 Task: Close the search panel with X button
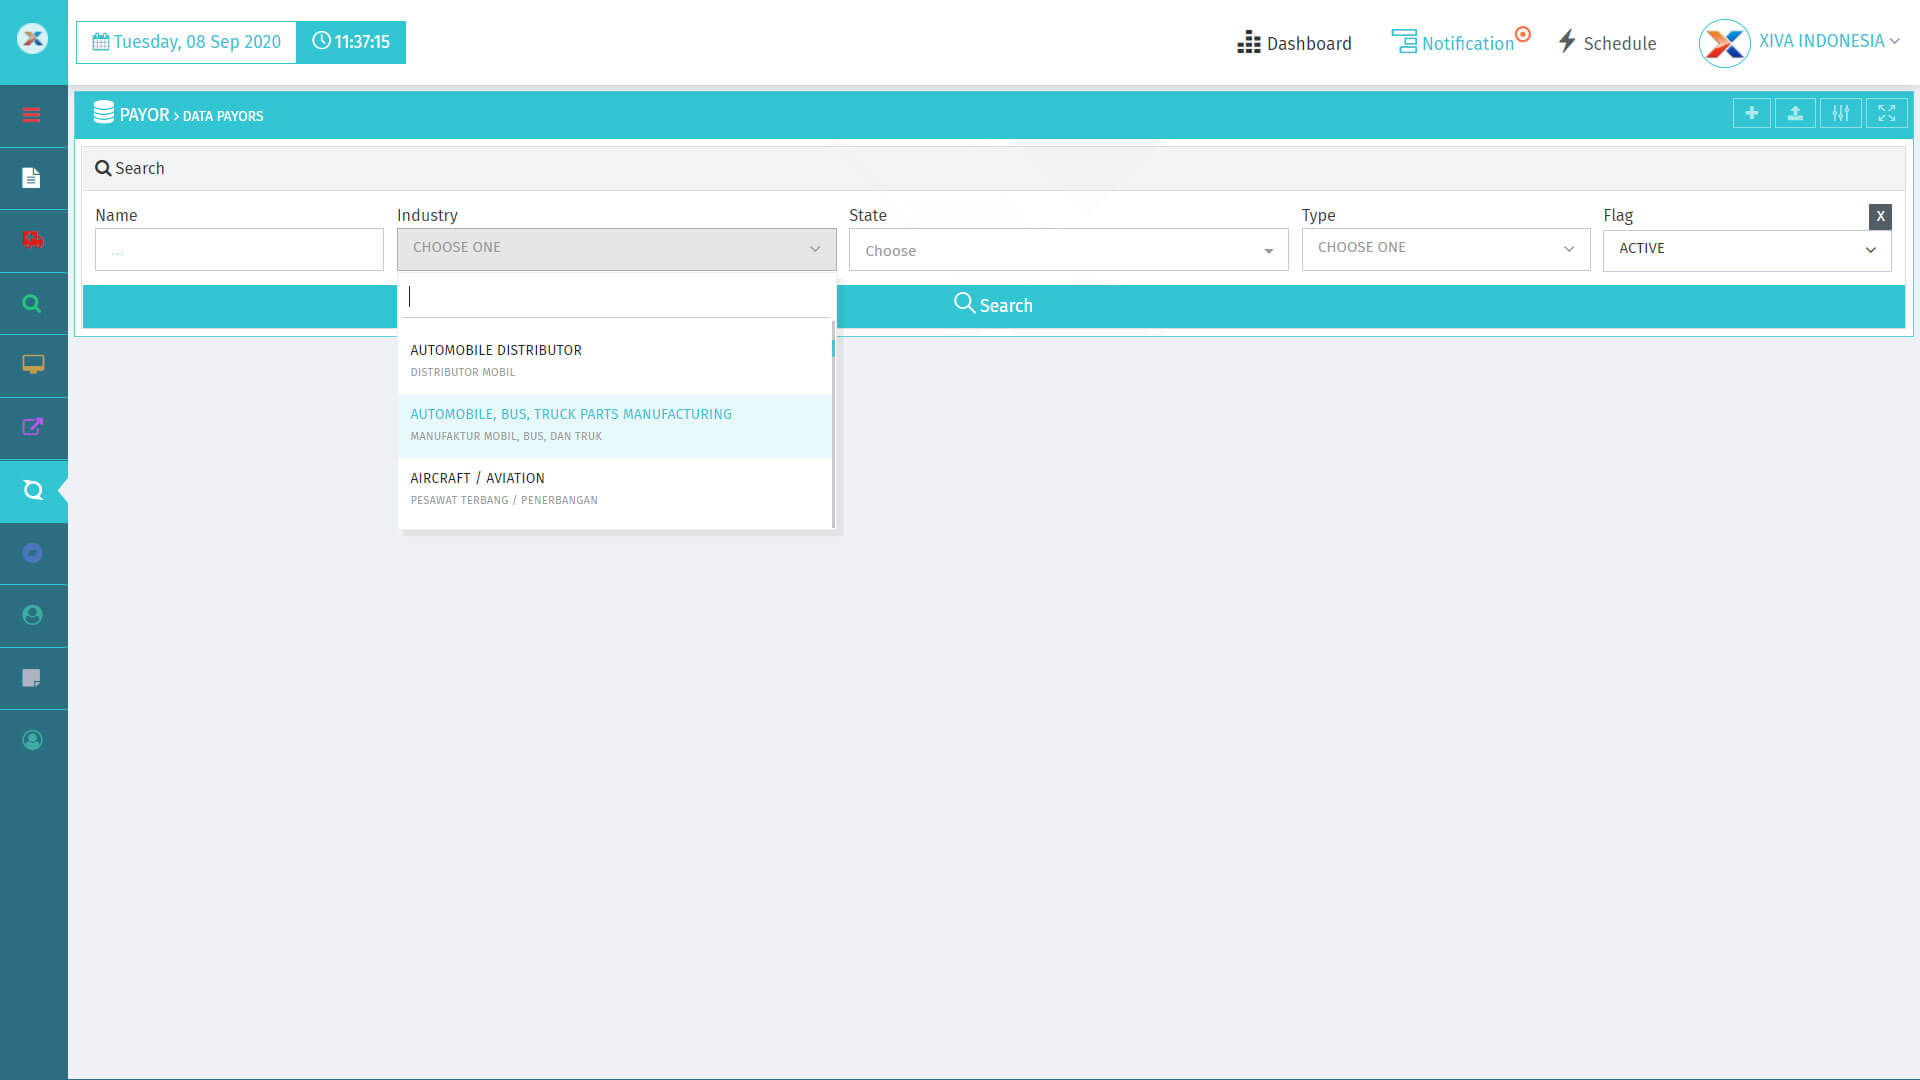[x=1880, y=216]
